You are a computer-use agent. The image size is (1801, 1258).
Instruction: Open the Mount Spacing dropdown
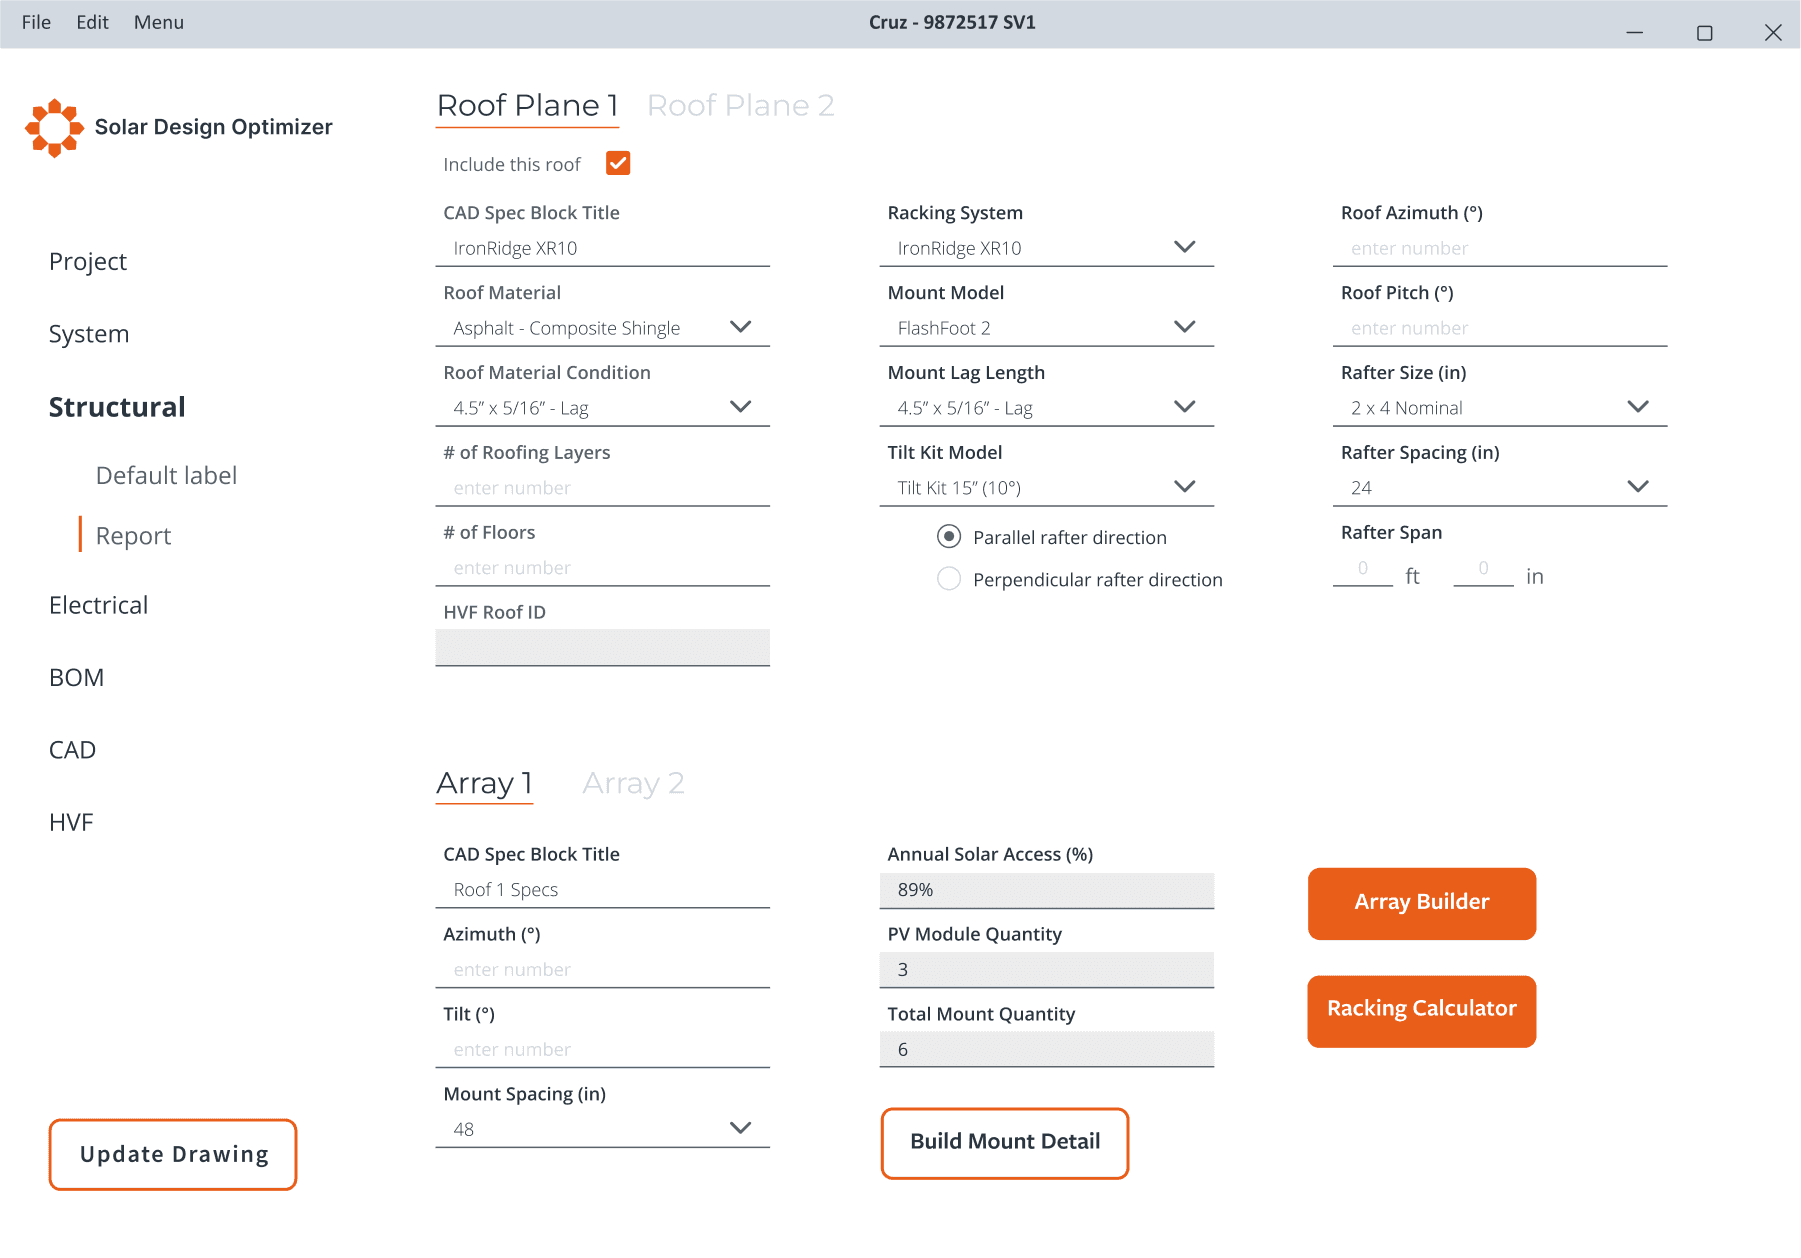click(602, 1129)
